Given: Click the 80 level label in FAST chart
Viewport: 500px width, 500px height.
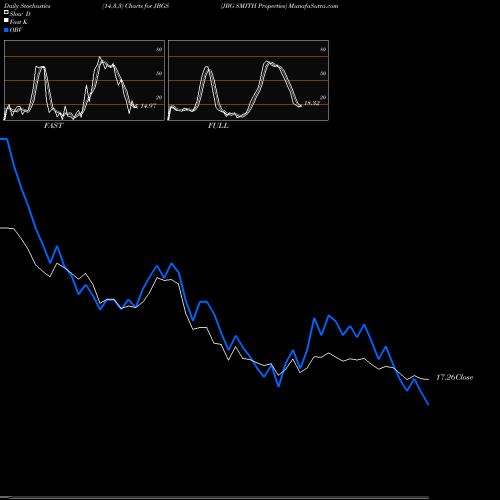Looking at the screenshot, I should [159, 49].
